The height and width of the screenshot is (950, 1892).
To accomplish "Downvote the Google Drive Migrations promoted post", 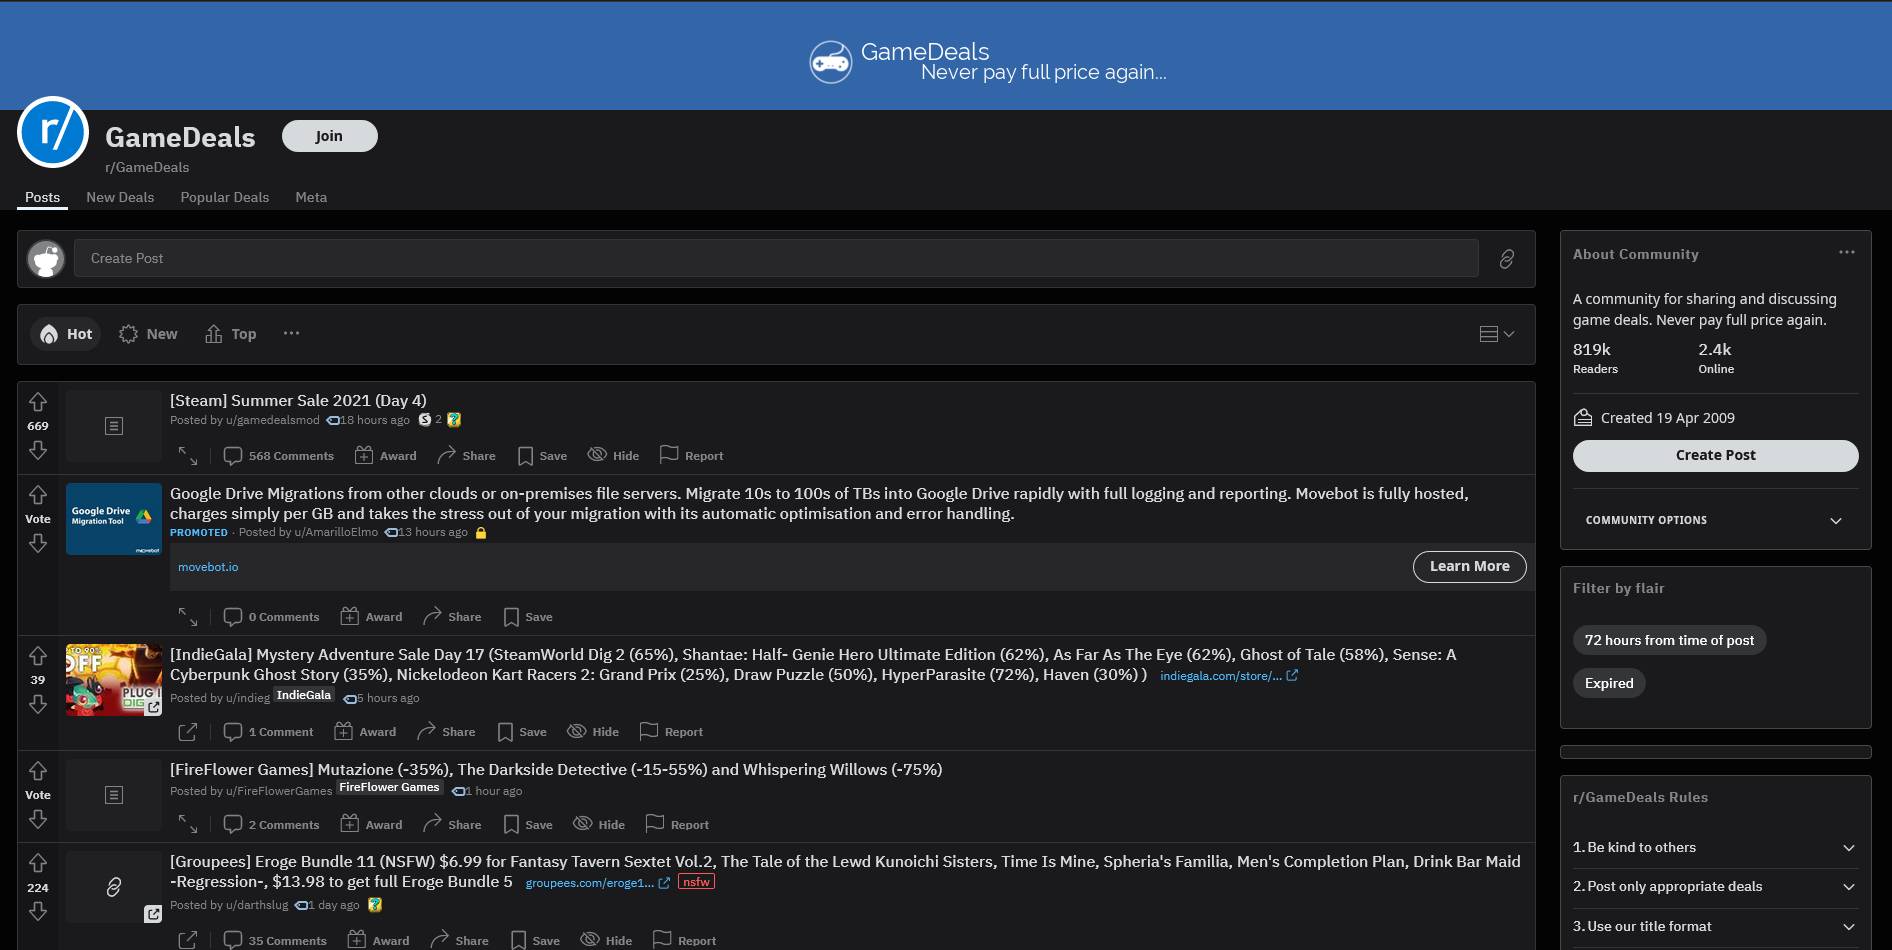I will coord(38,543).
